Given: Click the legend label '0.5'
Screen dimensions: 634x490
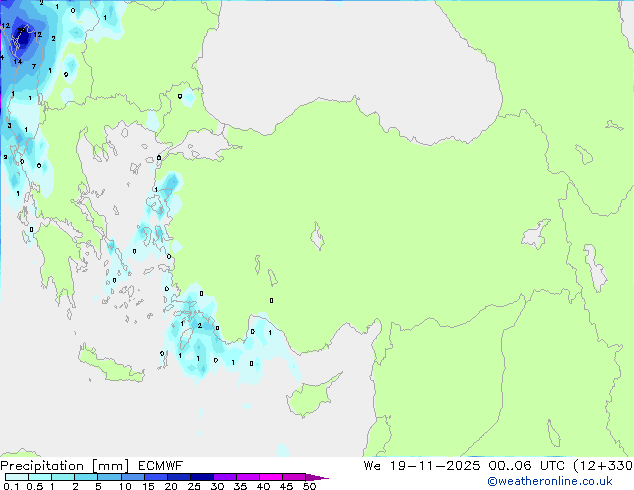Looking at the screenshot, I should pos(35,486).
